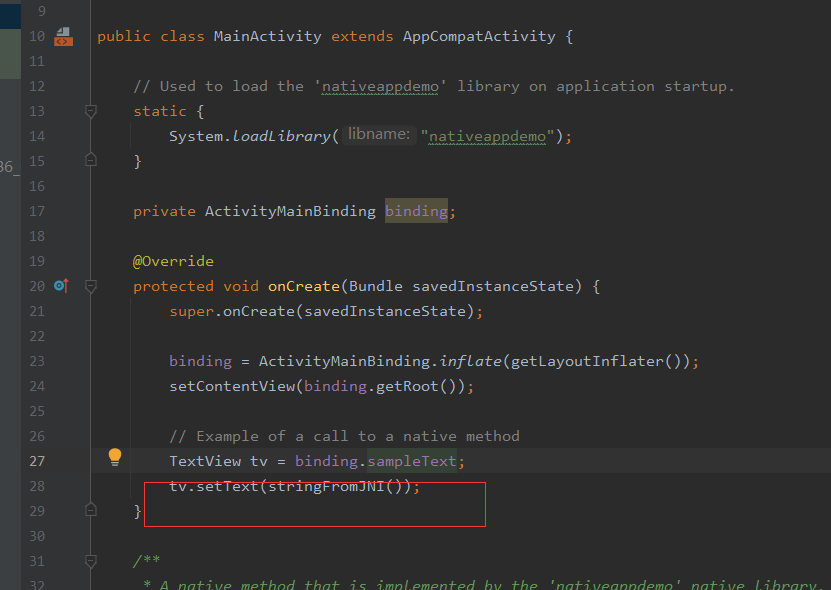Click the loadLibrary method call
Image resolution: width=831 pixels, height=590 pixels.
tap(281, 136)
